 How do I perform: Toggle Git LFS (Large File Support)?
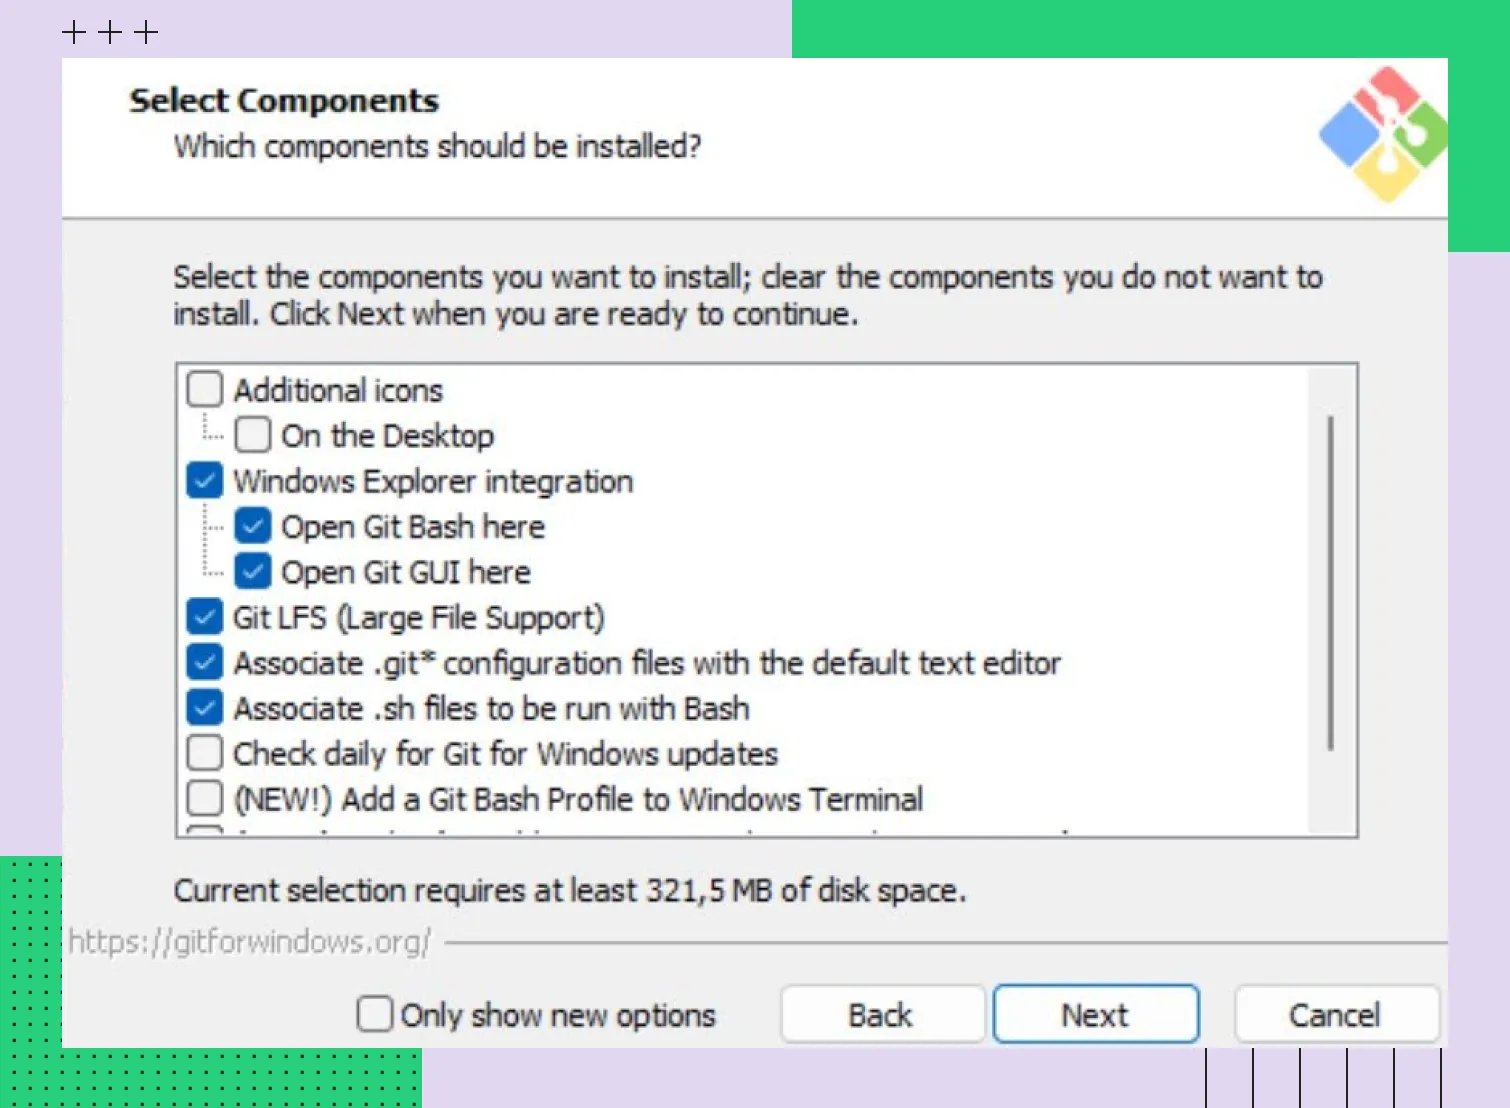[205, 617]
